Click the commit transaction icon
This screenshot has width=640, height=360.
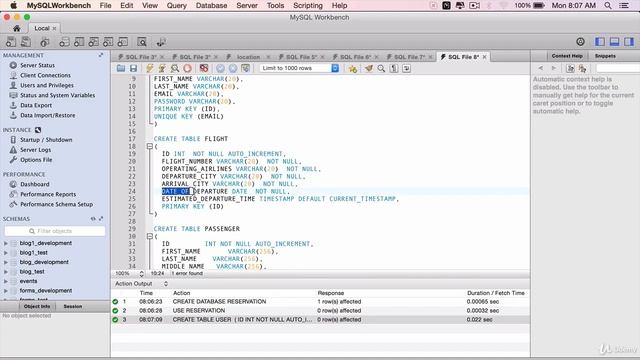point(220,68)
